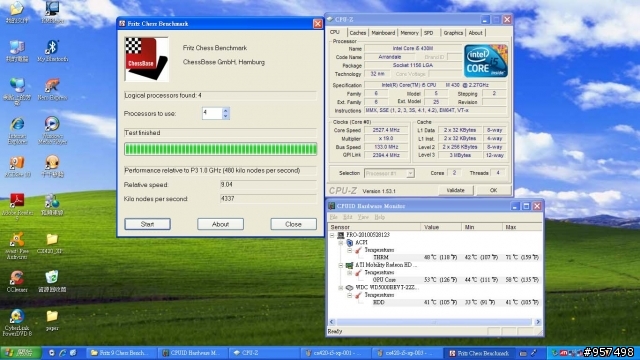Viewport: 640px width, 360px height.
Task: Click the ChessBase logo in Fritz Chess Benchmark
Action: point(147,59)
